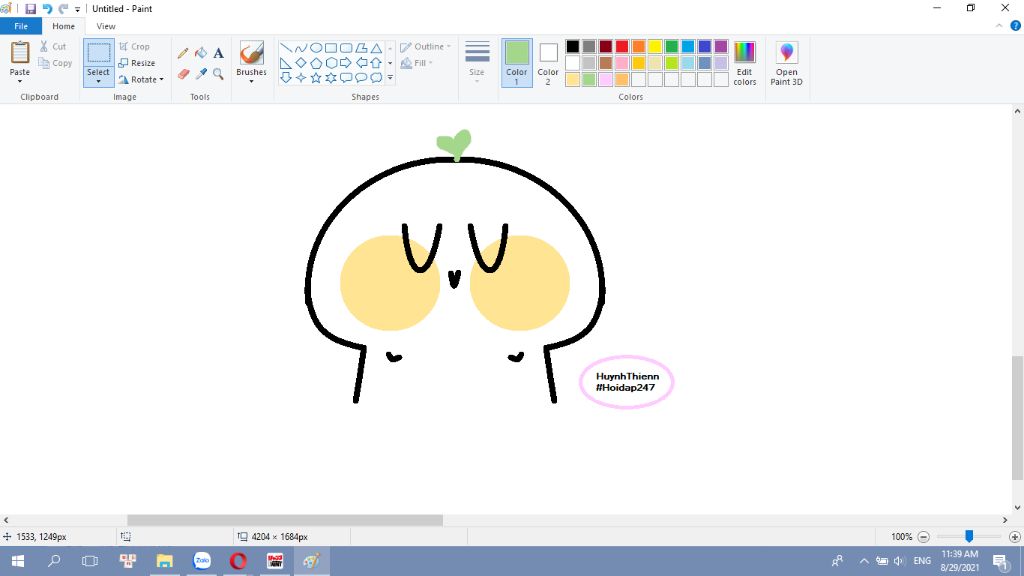Click the zoom in plus button
Image resolution: width=1024 pixels, height=576 pixels.
(x=1015, y=537)
